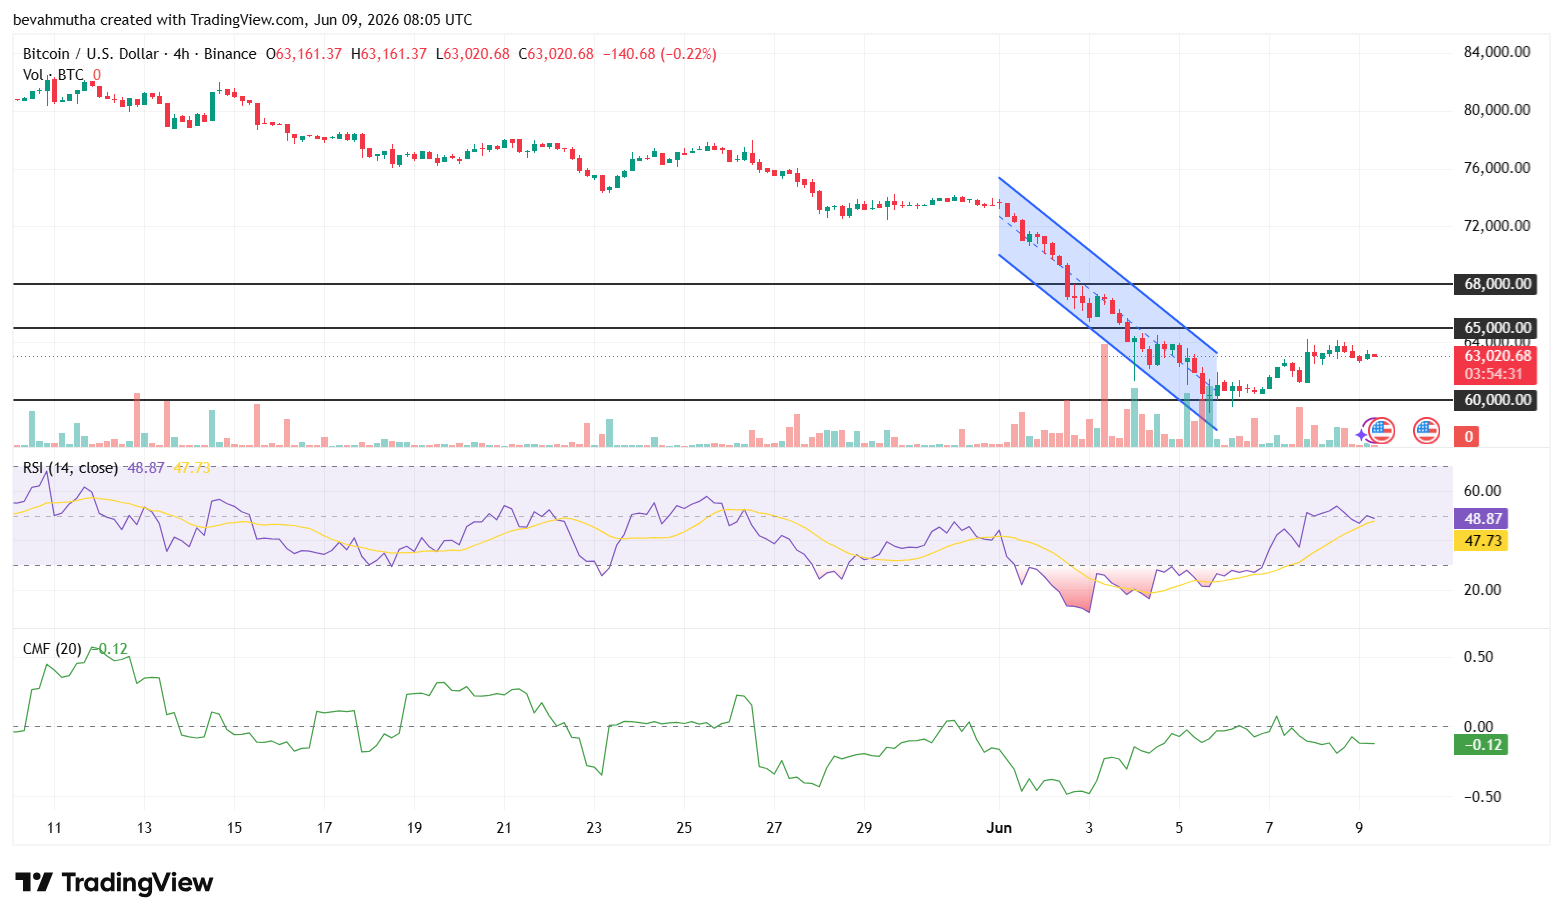
Task: Select the Vol · BTC volume legend
Action: [53, 75]
